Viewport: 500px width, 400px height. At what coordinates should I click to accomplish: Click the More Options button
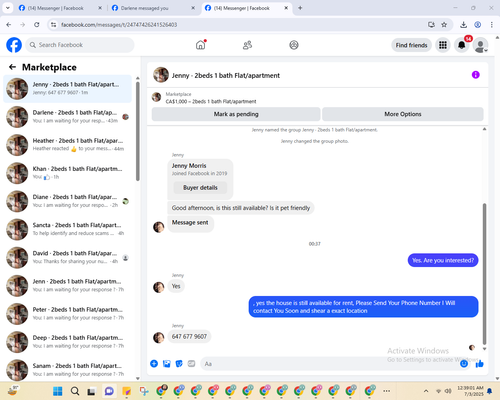click(x=403, y=114)
